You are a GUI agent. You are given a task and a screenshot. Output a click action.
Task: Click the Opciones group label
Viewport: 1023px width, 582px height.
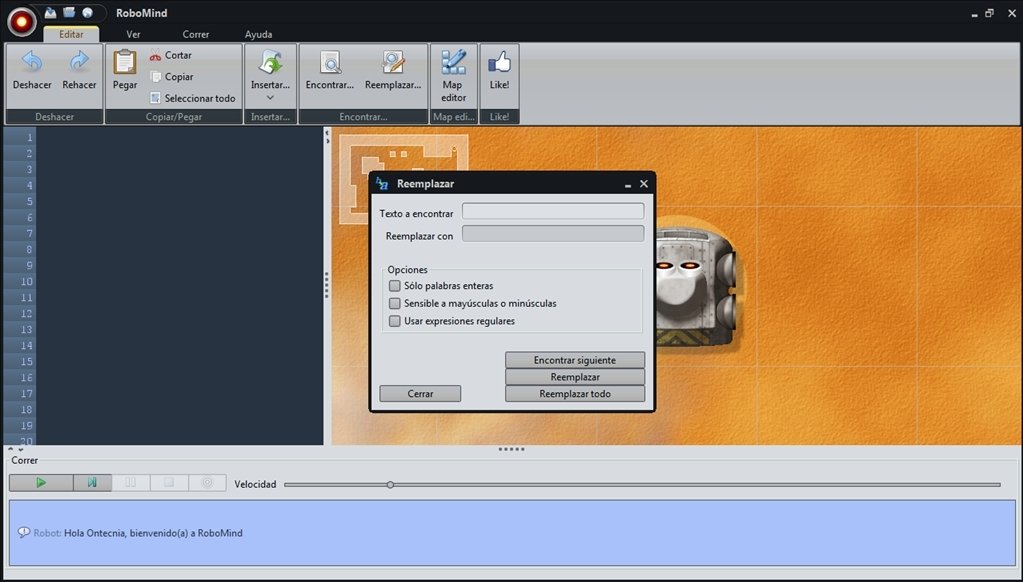pyautogui.click(x=408, y=269)
